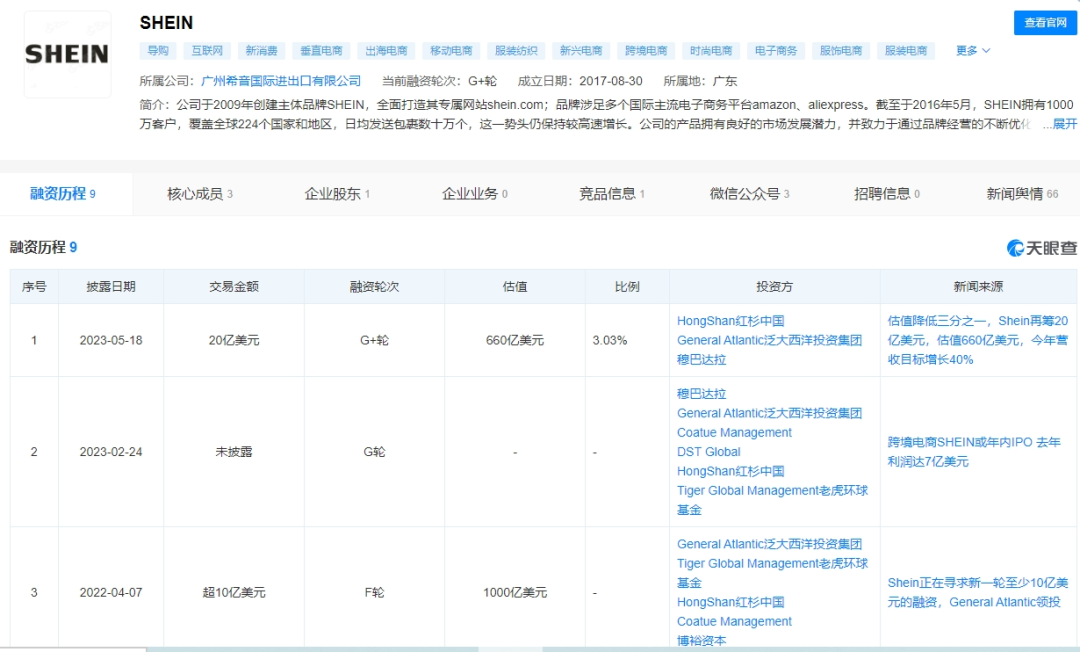Click the 超10亿美元 amount cell
The image size is (1080, 652).
(233, 592)
